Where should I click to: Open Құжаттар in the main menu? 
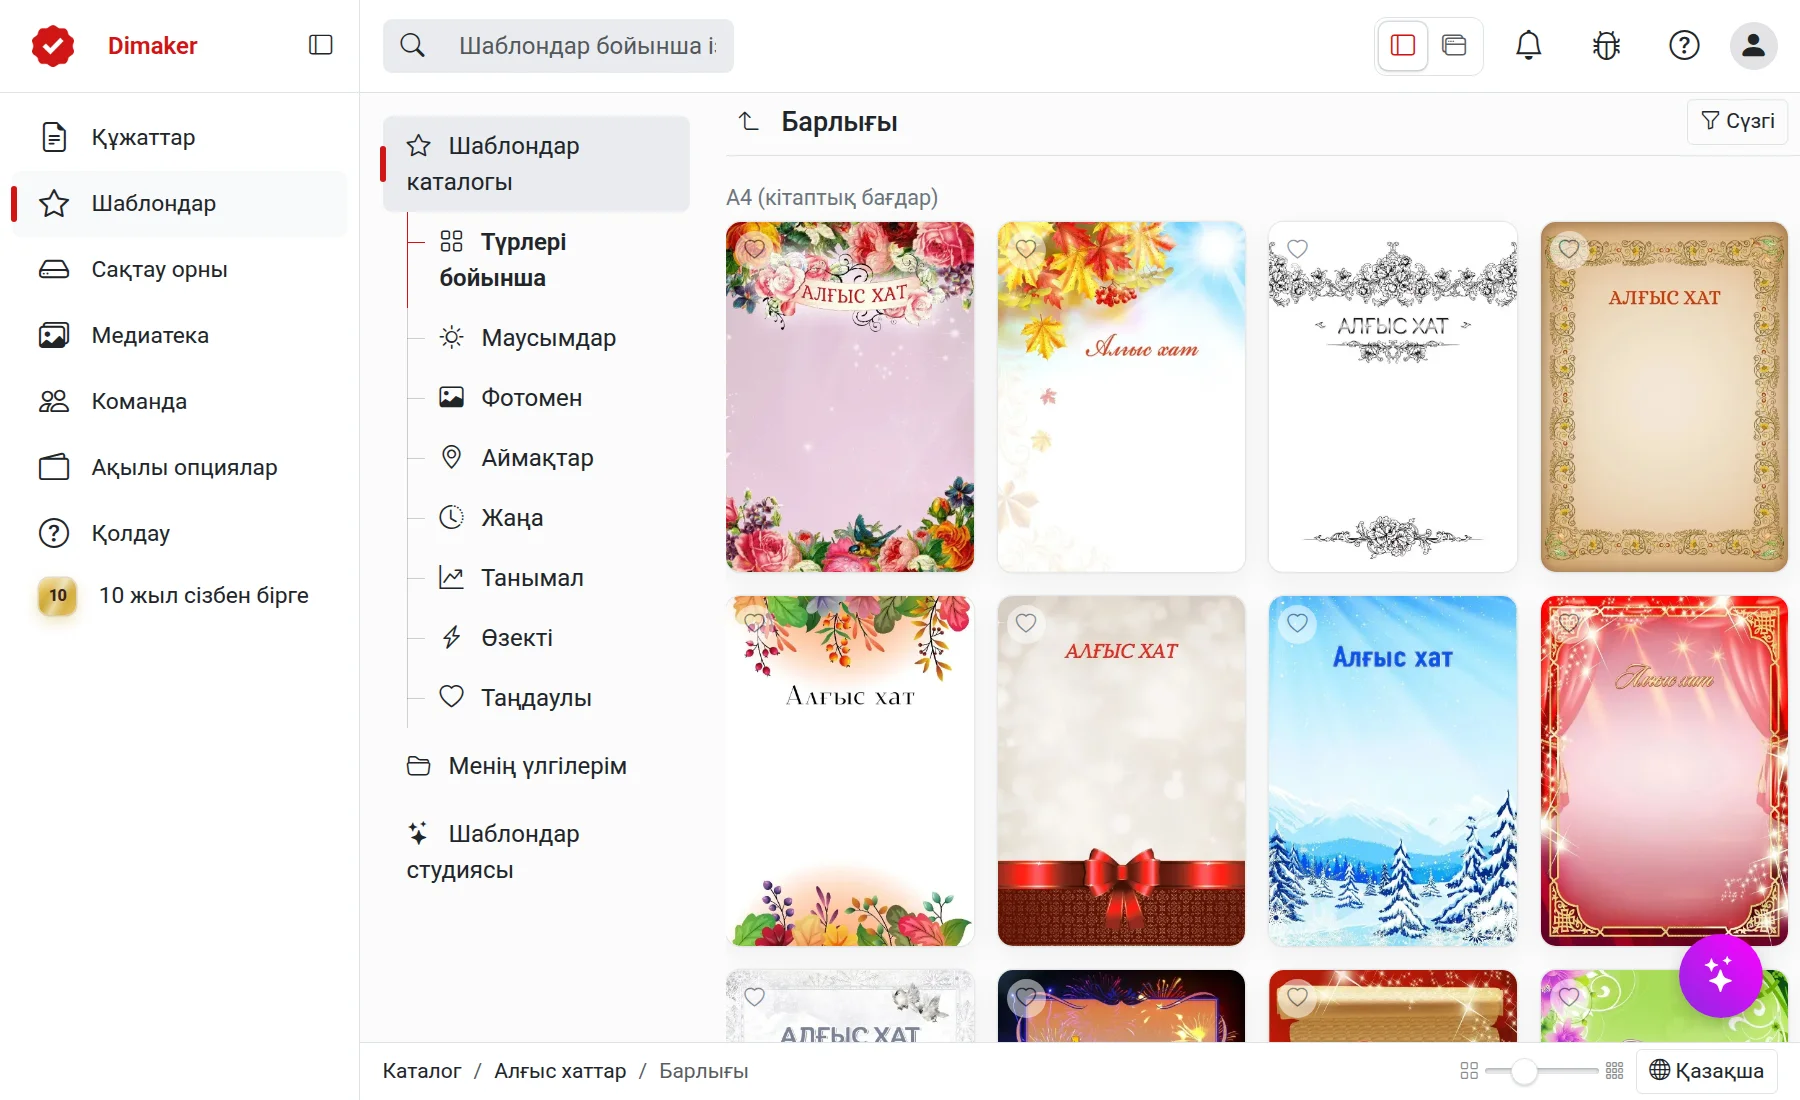coord(178,137)
